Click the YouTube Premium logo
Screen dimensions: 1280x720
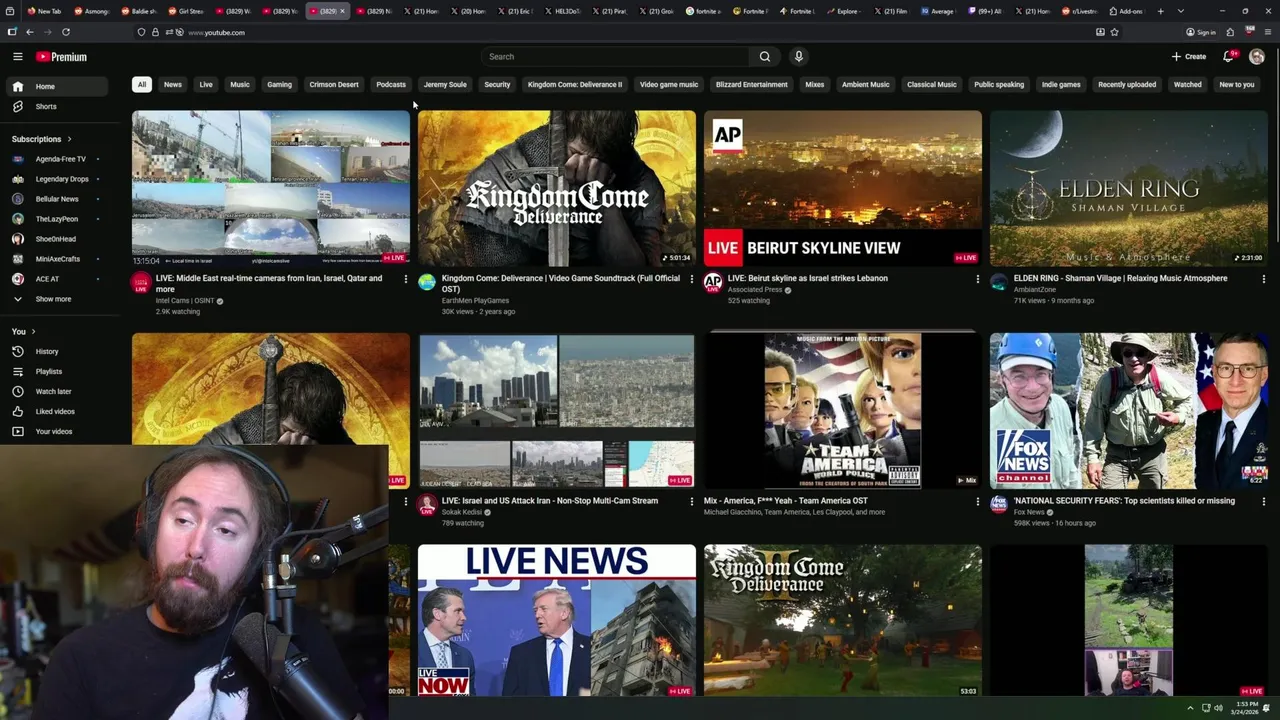click(x=61, y=57)
